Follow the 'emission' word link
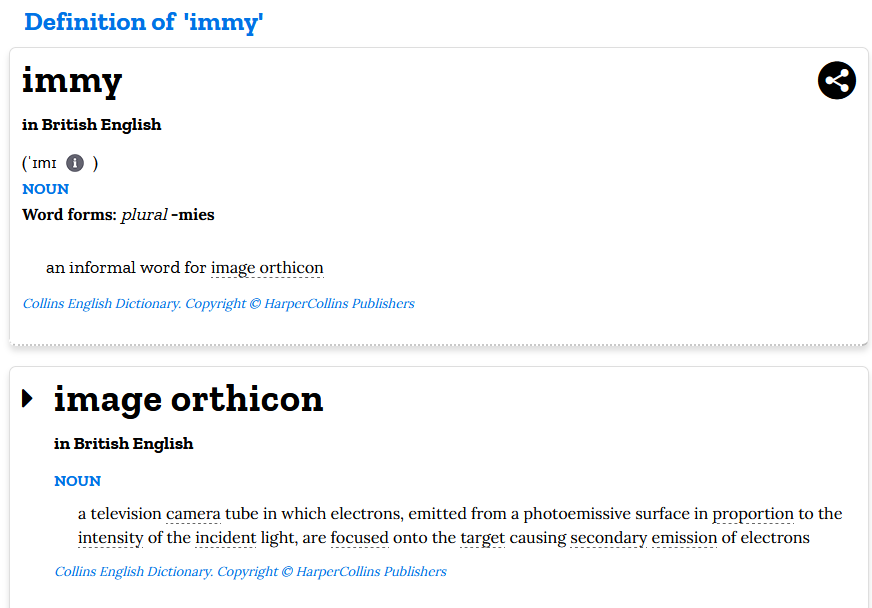The image size is (872, 608). tap(684, 538)
